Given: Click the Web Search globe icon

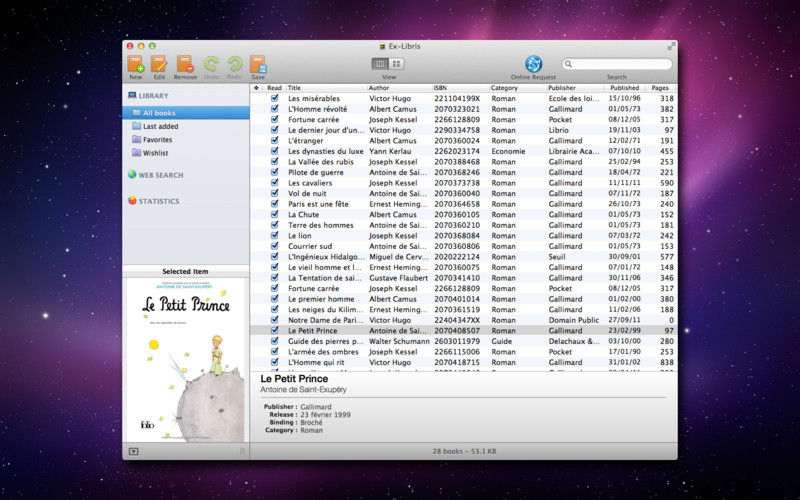Looking at the screenshot, I should coord(132,174).
